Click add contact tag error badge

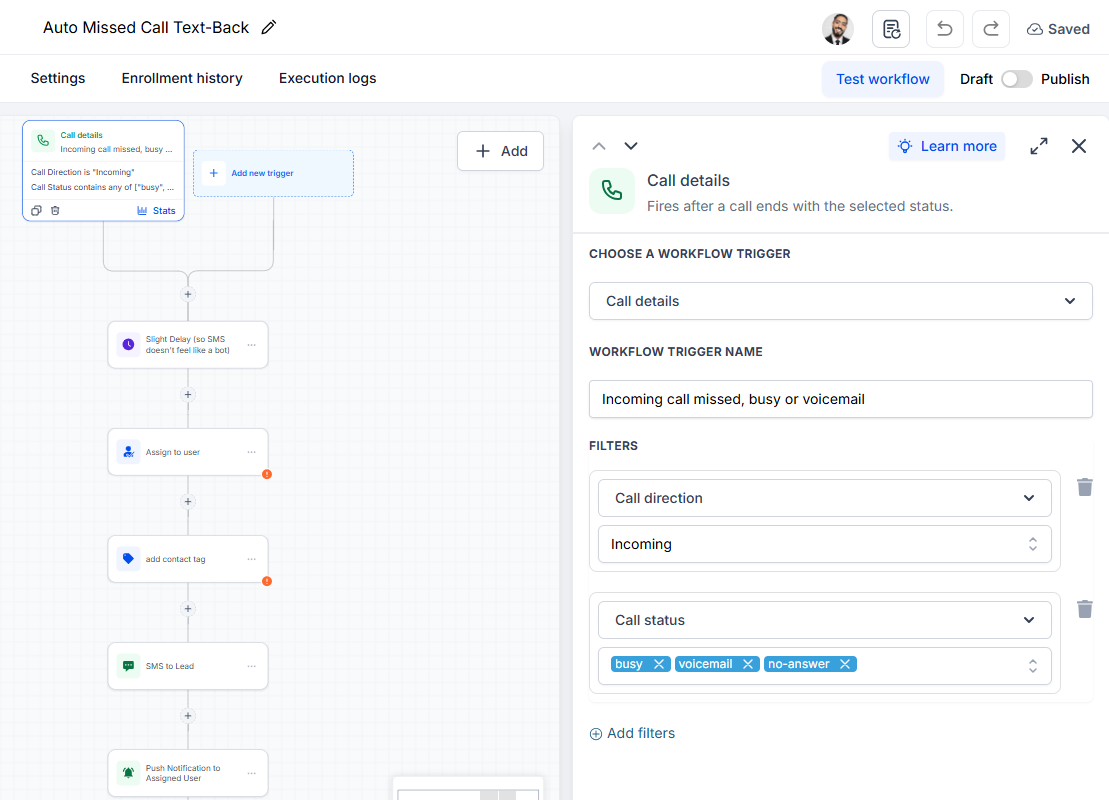[267, 581]
